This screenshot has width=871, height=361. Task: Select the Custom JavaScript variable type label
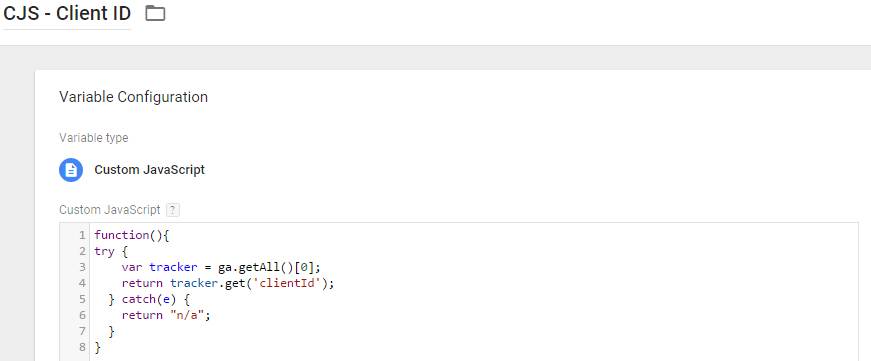pos(149,170)
